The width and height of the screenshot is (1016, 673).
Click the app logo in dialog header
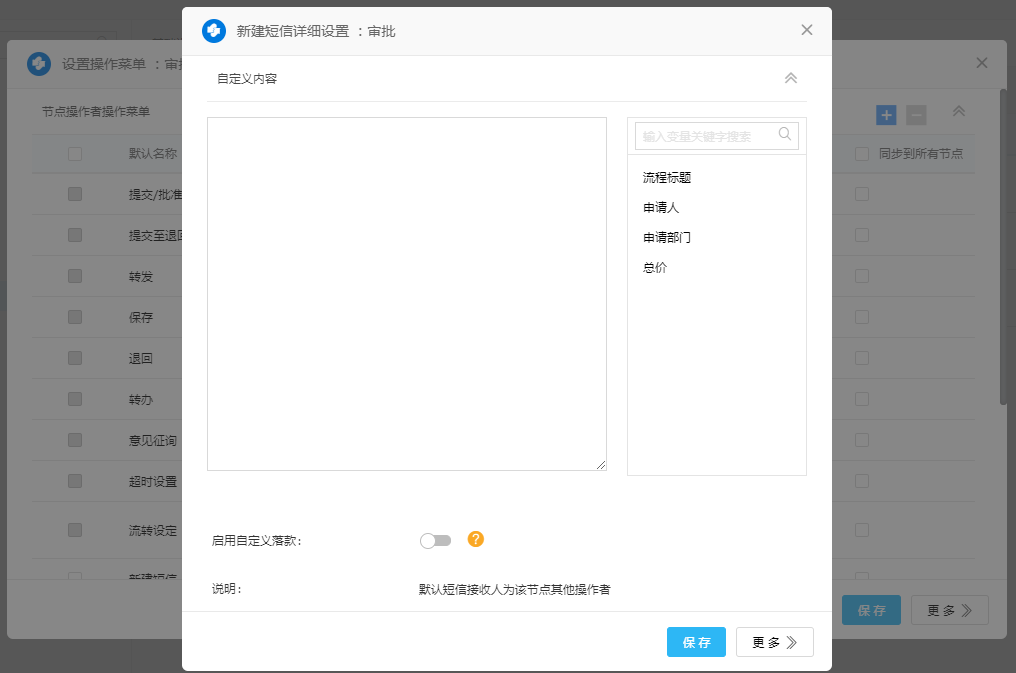(214, 31)
